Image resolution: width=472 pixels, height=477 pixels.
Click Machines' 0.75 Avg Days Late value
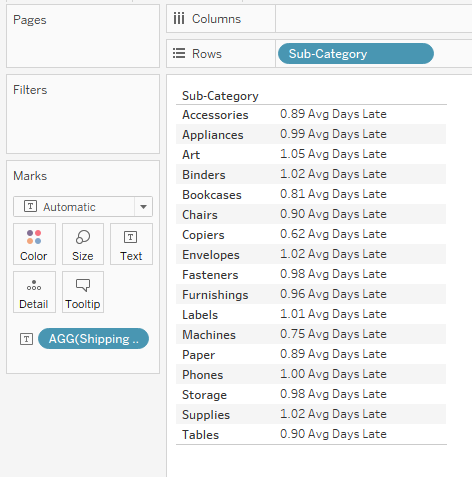click(x=333, y=334)
